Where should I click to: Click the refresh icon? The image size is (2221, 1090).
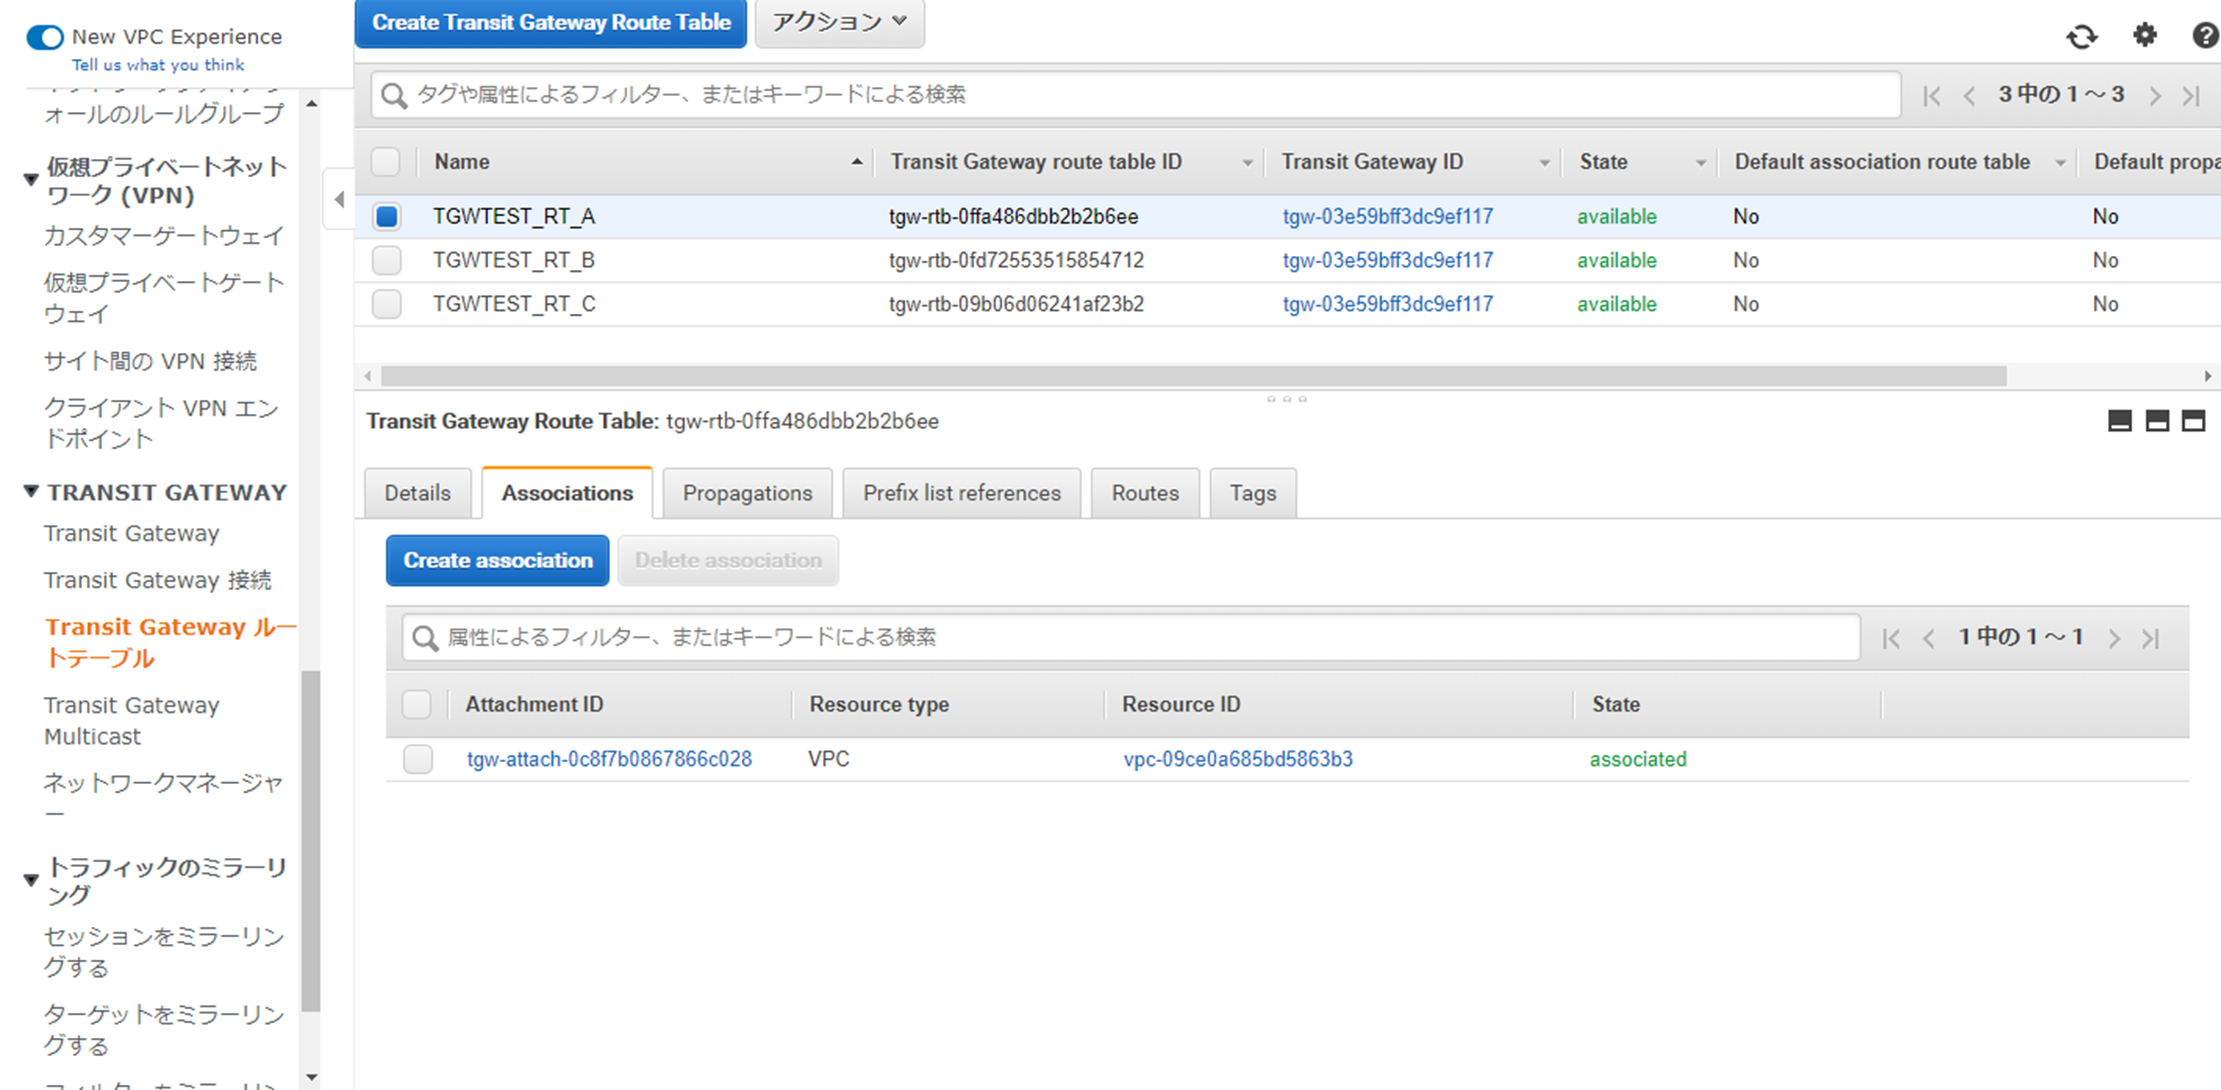pos(2082,36)
